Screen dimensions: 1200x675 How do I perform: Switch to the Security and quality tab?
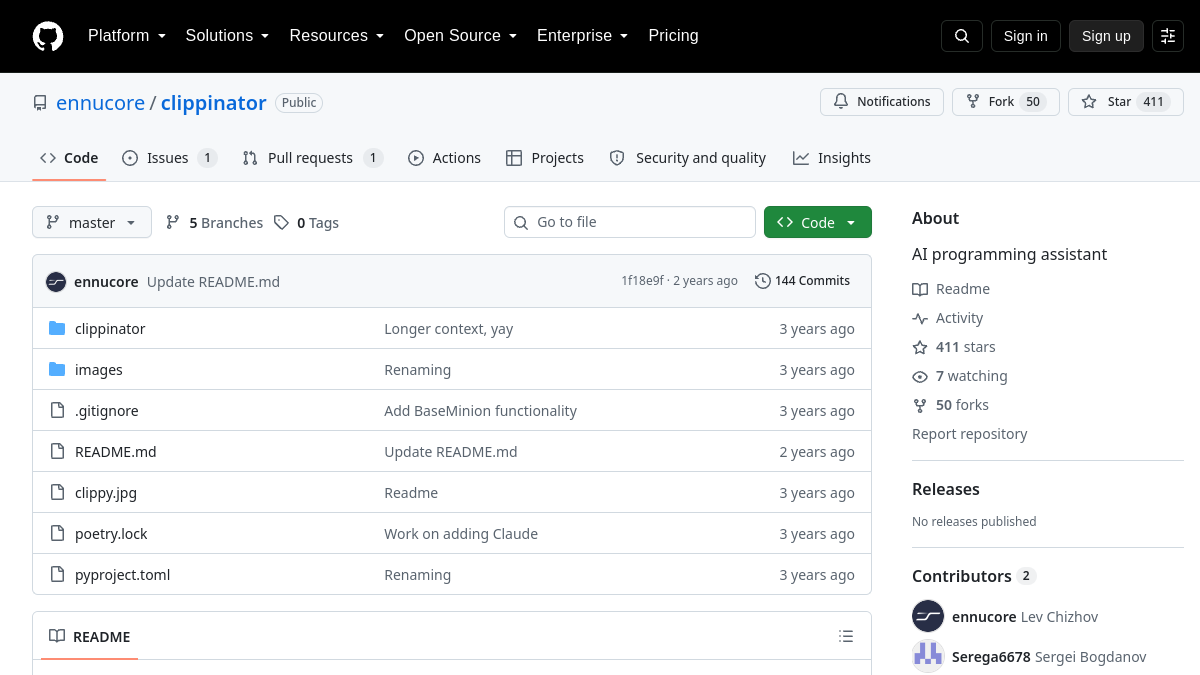point(688,158)
